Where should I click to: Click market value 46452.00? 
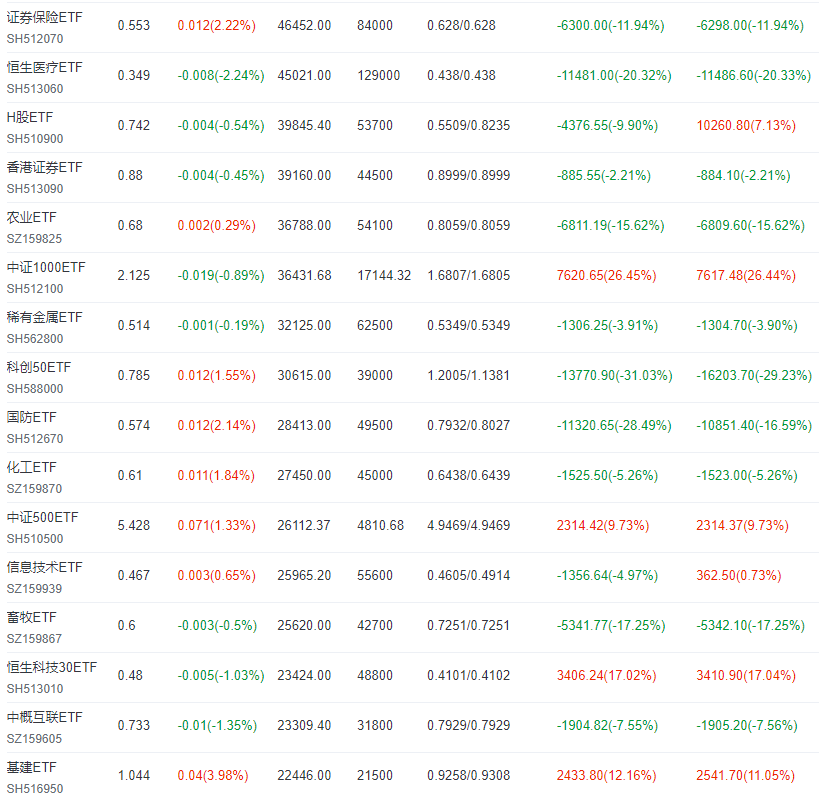[304, 26]
